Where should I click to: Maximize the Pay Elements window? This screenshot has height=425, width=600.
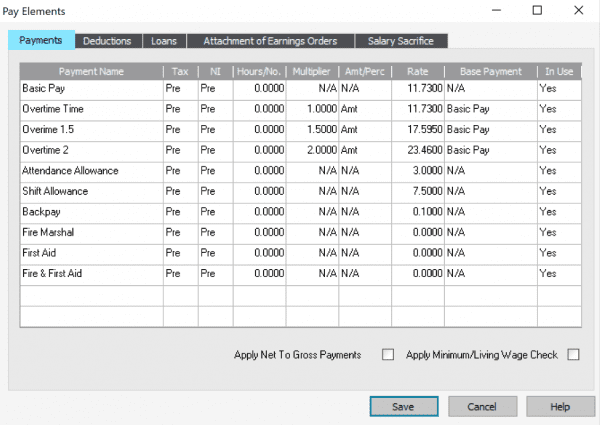pyautogui.click(x=537, y=10)
